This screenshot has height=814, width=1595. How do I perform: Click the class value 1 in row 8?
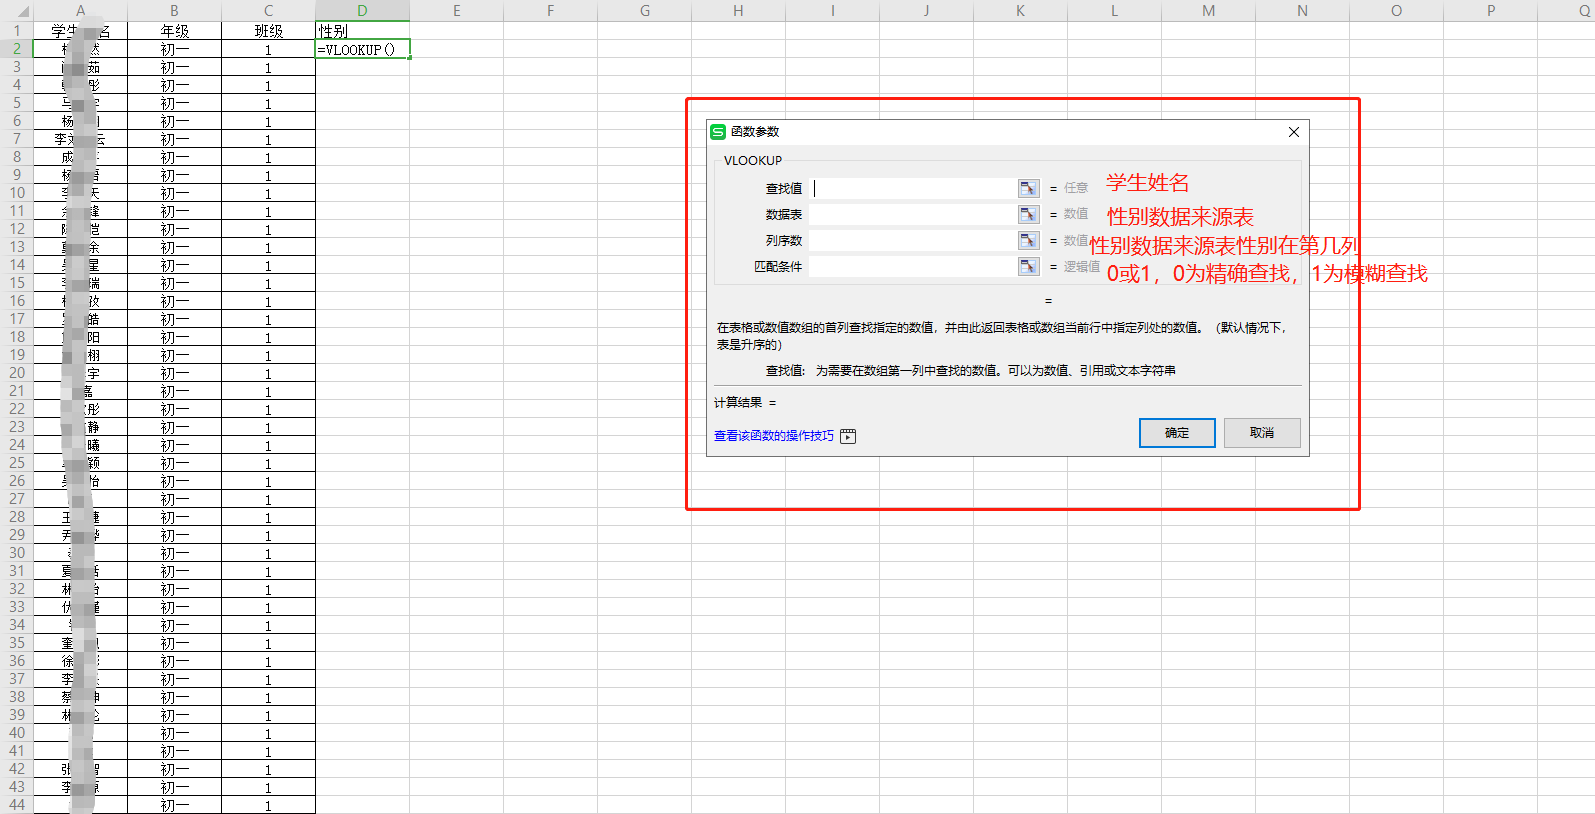pos(268,157)
